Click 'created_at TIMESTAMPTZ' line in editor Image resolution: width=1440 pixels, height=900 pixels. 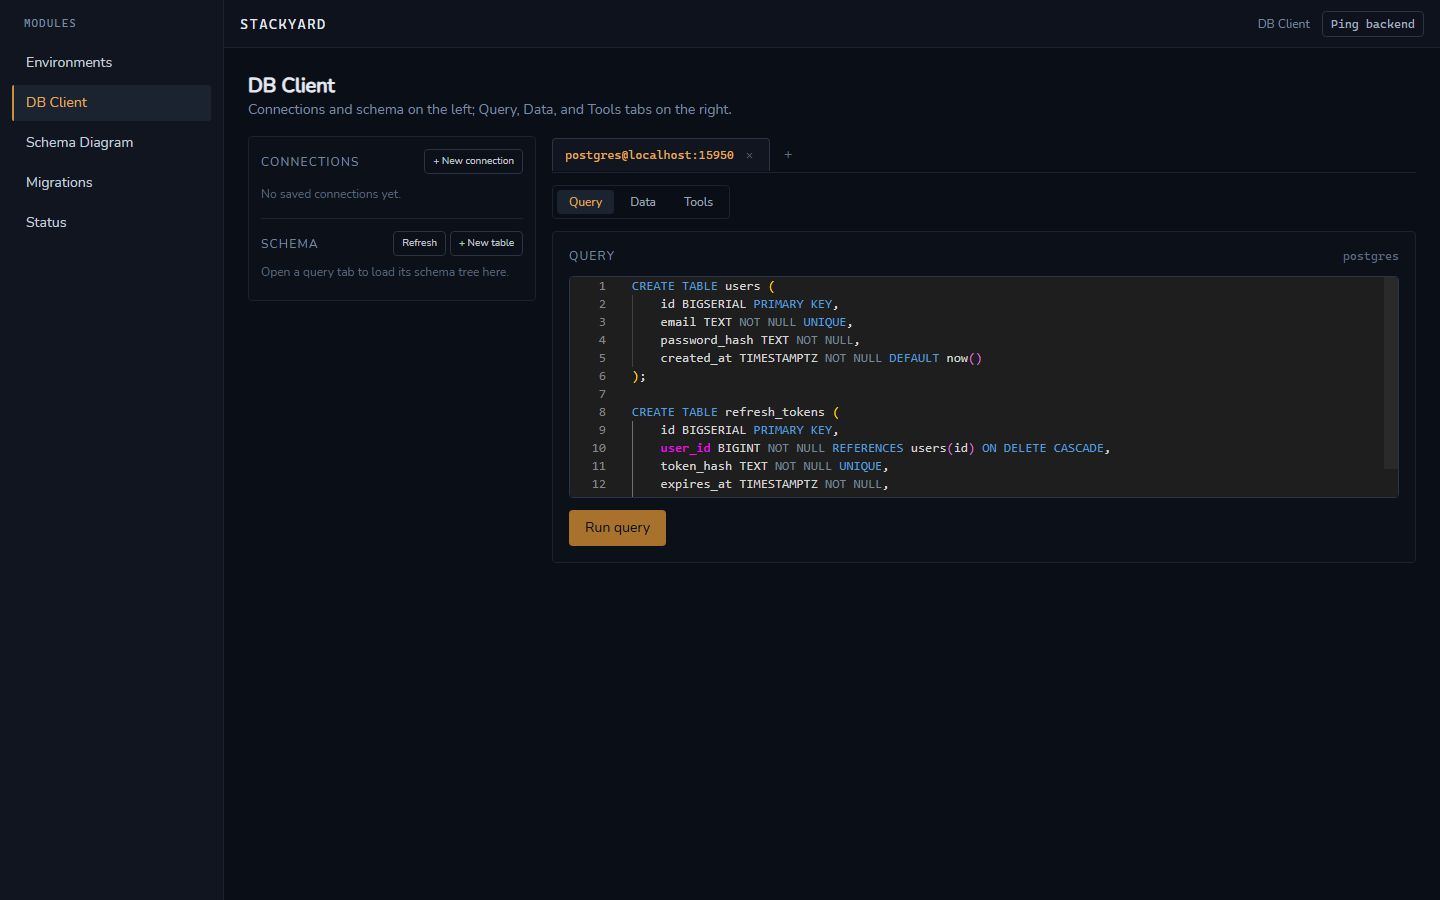pyautogui.click(x=821, y=358)
